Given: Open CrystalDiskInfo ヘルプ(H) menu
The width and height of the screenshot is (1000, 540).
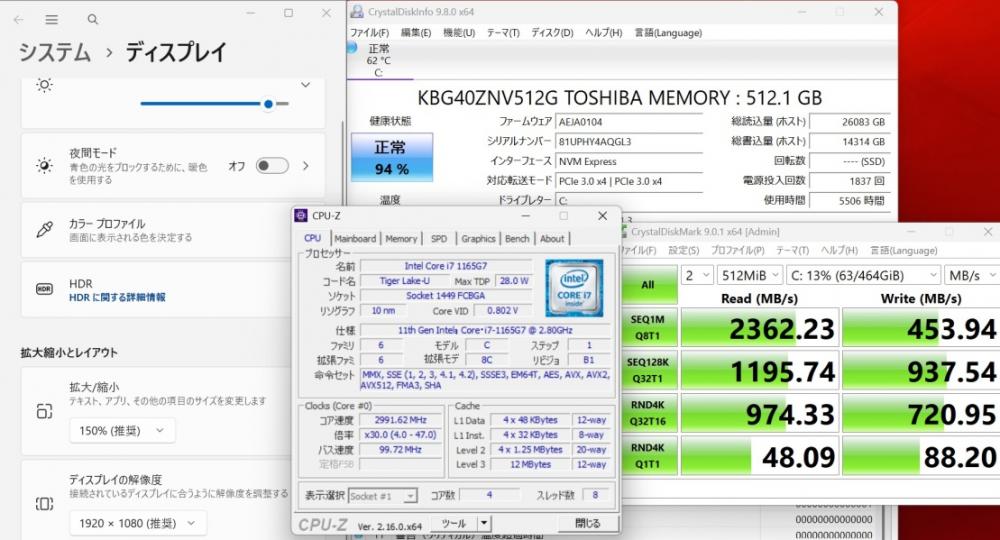Looking at the screenshot, I should click(x=603, y=33).
